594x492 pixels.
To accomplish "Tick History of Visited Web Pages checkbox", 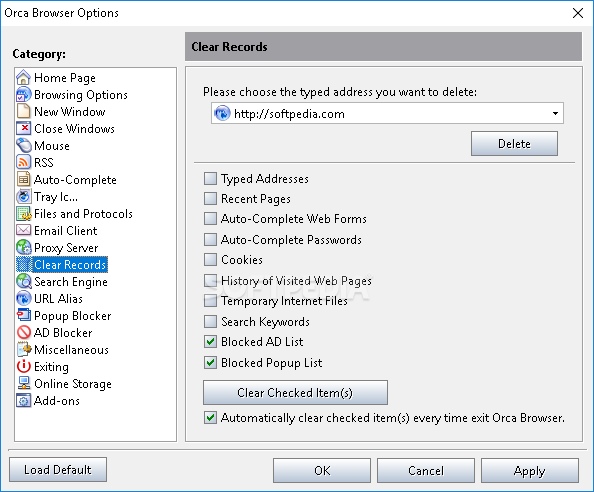I will click(210, 280).
